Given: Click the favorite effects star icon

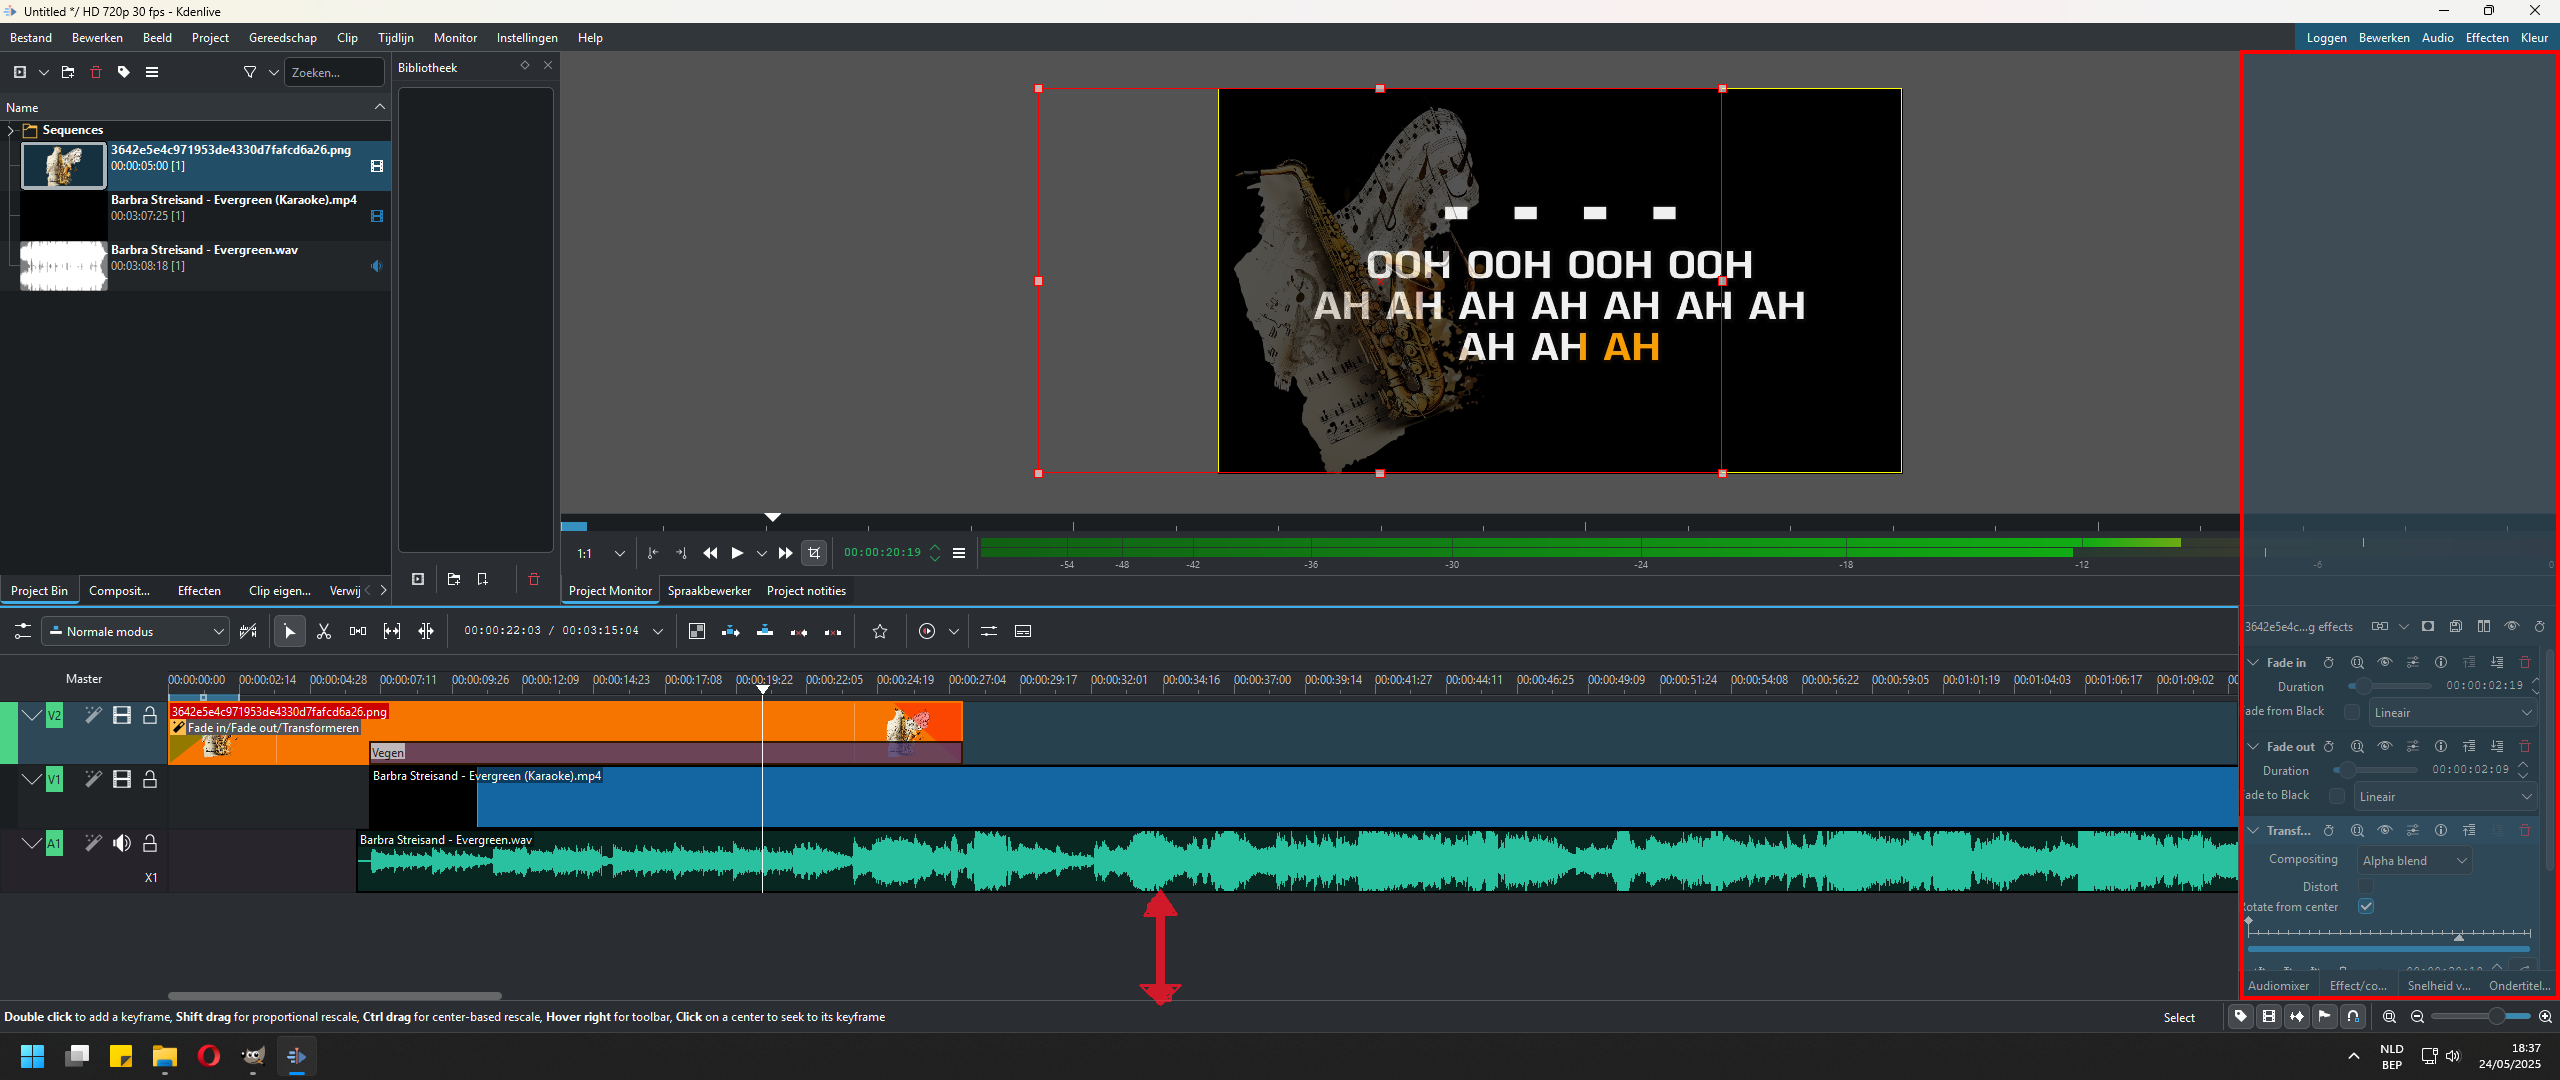Looking at the screenshot, I should coord(880,631).
